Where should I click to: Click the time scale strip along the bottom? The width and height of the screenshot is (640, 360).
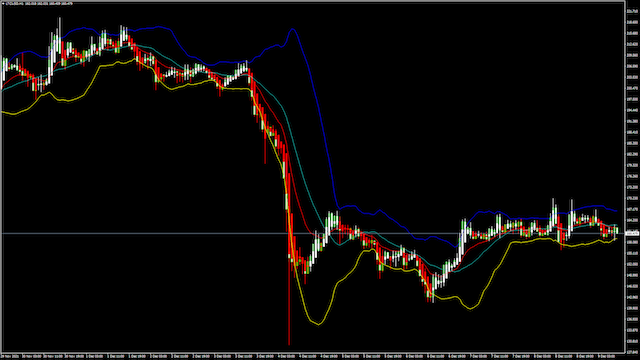pyautogui.click(x=313, y=356)
